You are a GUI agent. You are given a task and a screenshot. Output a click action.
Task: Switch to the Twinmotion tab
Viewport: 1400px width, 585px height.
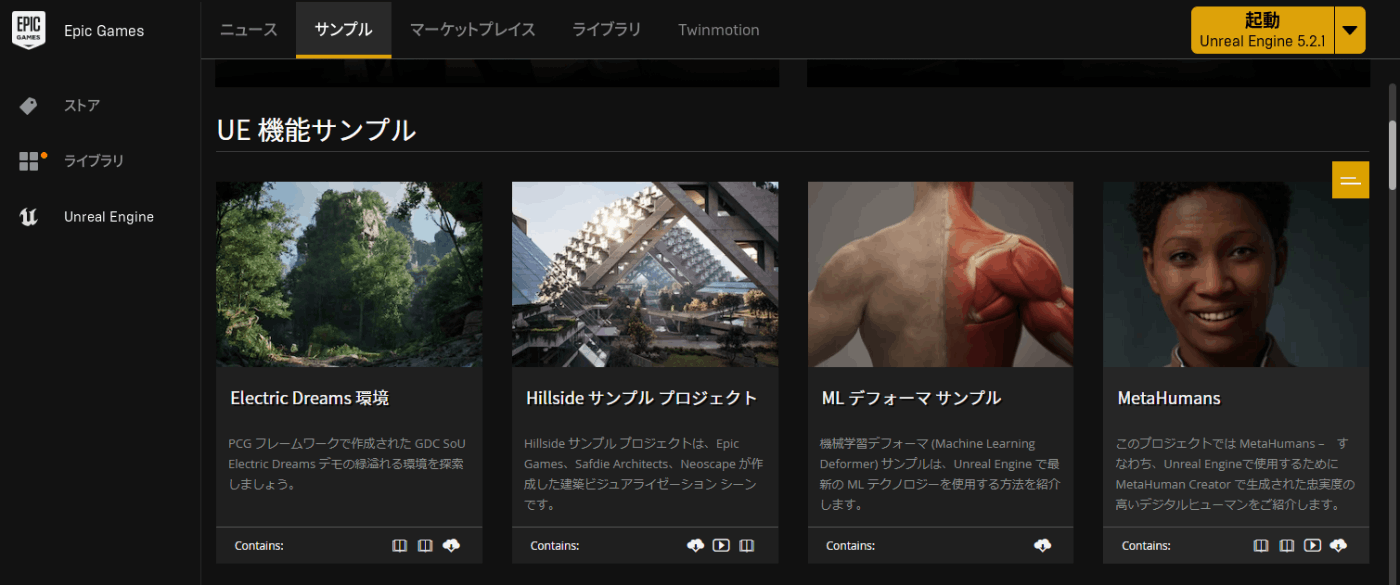[718, 30]
